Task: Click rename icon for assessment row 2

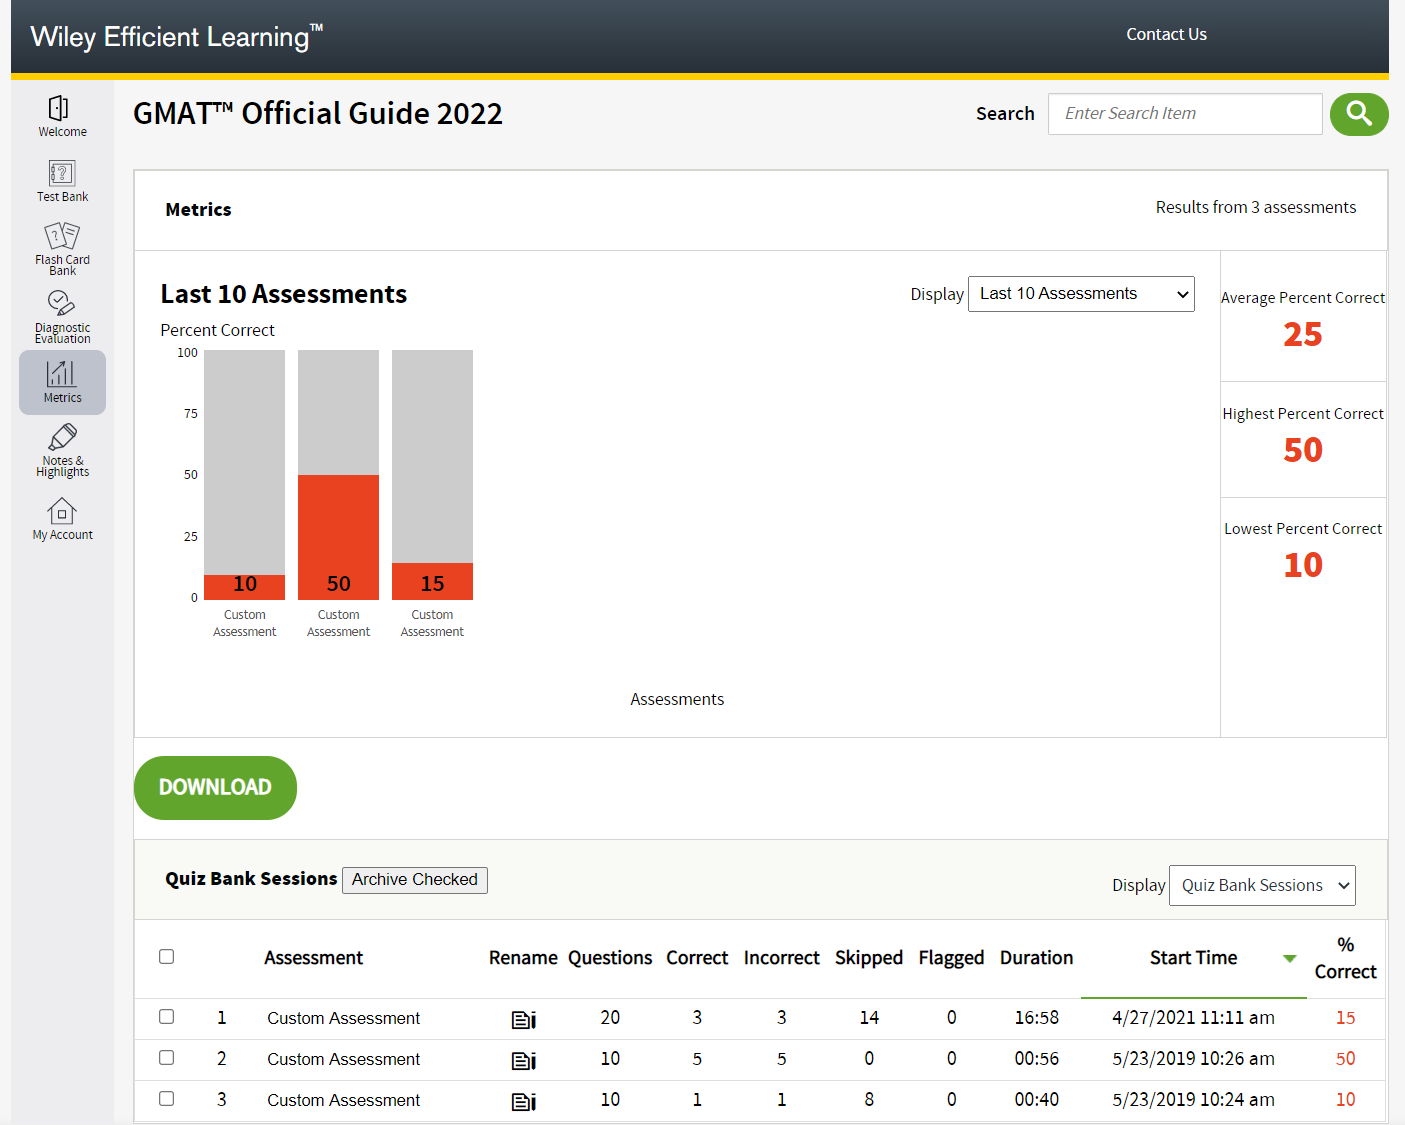Action: 524,1060
